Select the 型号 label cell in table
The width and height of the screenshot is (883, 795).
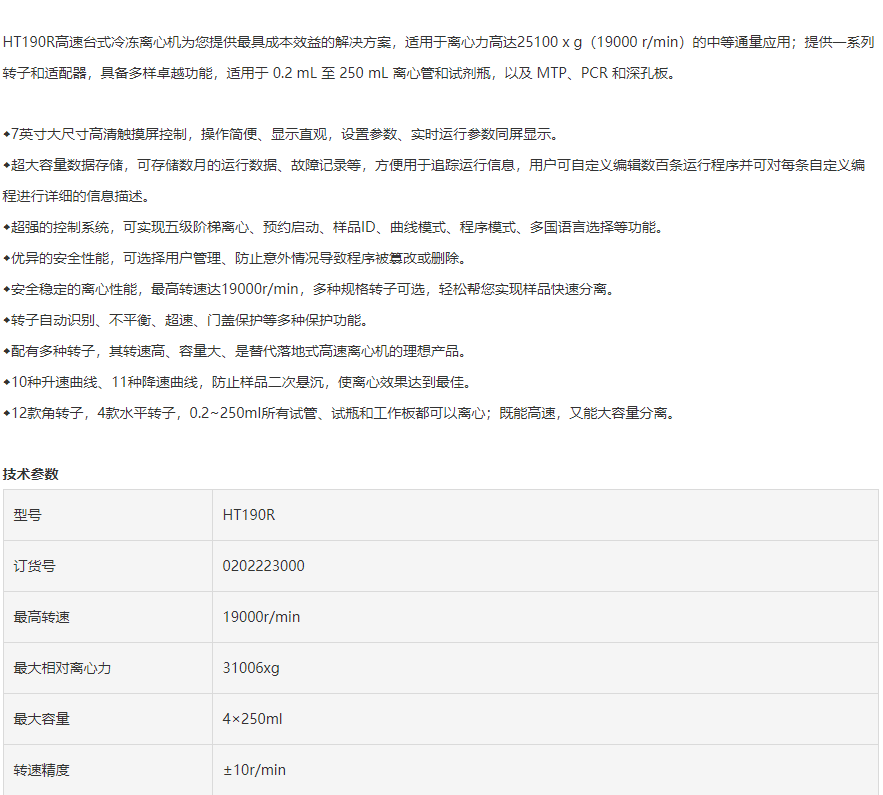(x=28, y=515)
